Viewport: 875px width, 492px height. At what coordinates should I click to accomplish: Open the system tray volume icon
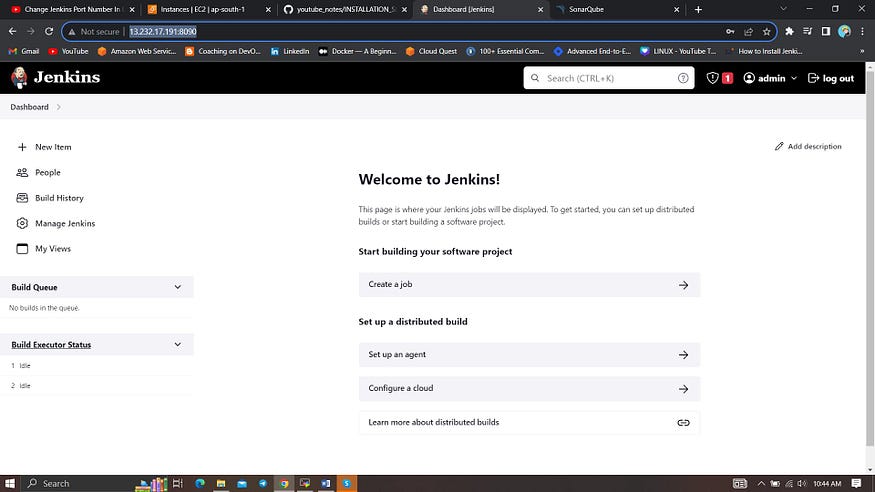pos(801,484)
